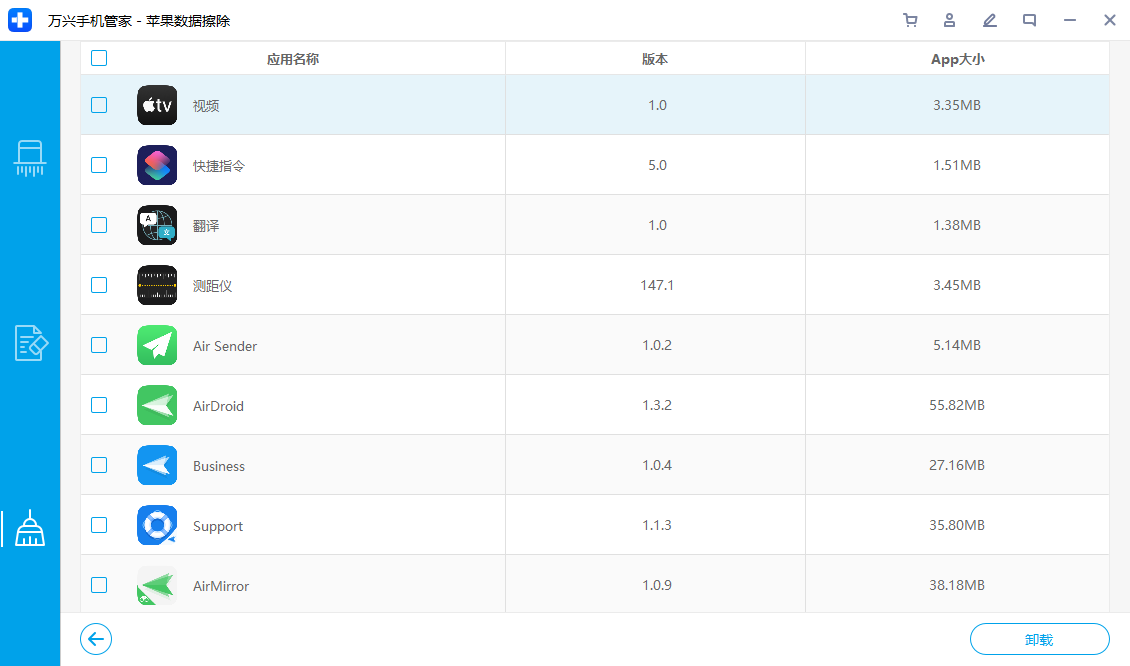This screenshot has height=666, width=1130.
Task: Toggle the select-all checkbox in header
Action: point(99,59)
